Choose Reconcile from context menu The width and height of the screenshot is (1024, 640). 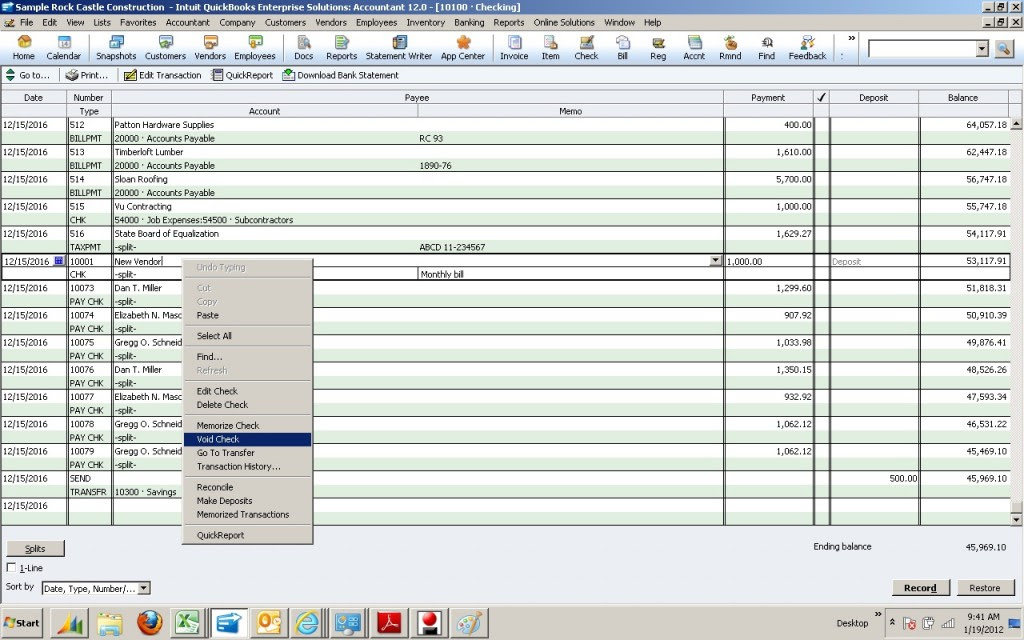pyautogui.click(x=247, y=487)
